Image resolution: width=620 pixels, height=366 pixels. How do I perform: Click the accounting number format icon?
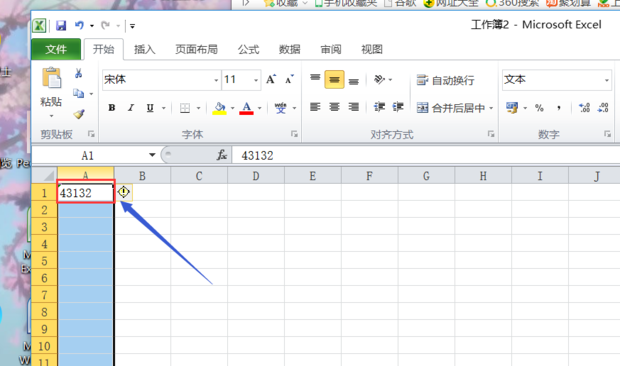click(512, 108)
